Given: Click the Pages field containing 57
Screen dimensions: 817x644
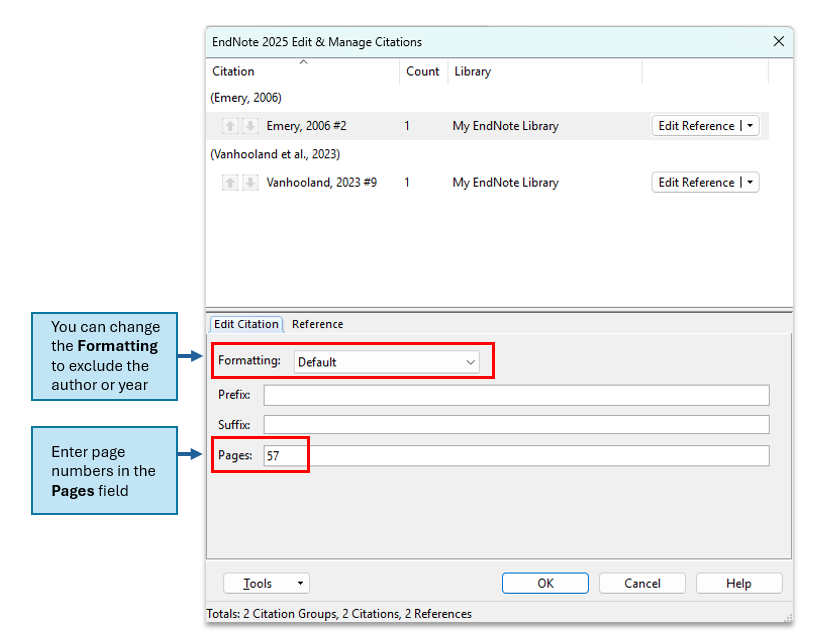Looking at the screenshot, I should point(516,456).
